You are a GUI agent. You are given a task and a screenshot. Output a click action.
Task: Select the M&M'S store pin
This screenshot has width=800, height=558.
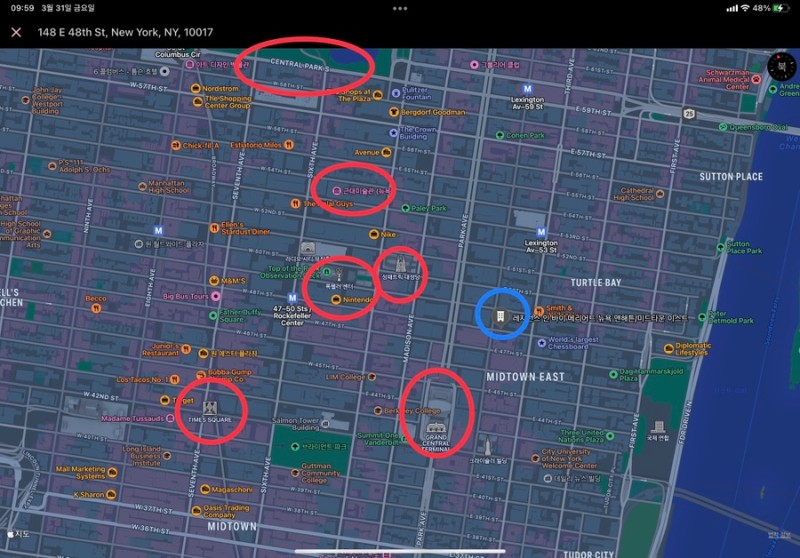point(214,281)
